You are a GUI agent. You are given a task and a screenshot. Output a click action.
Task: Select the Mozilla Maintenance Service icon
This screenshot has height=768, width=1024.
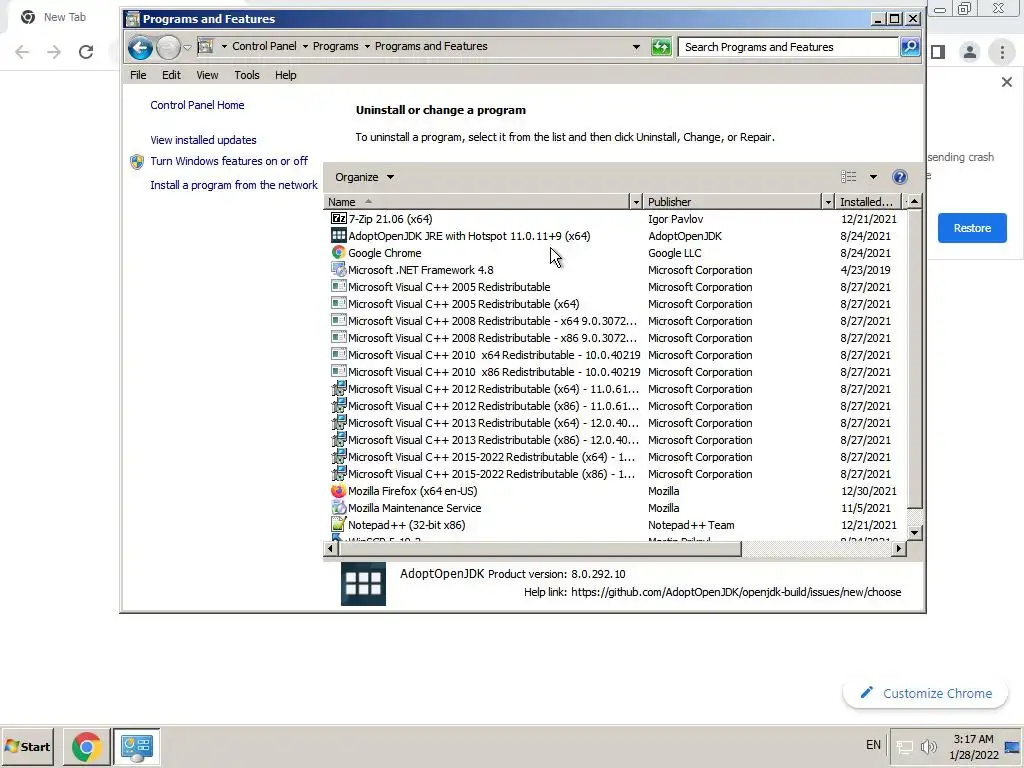pyautogui.click(x=338, y=507)
